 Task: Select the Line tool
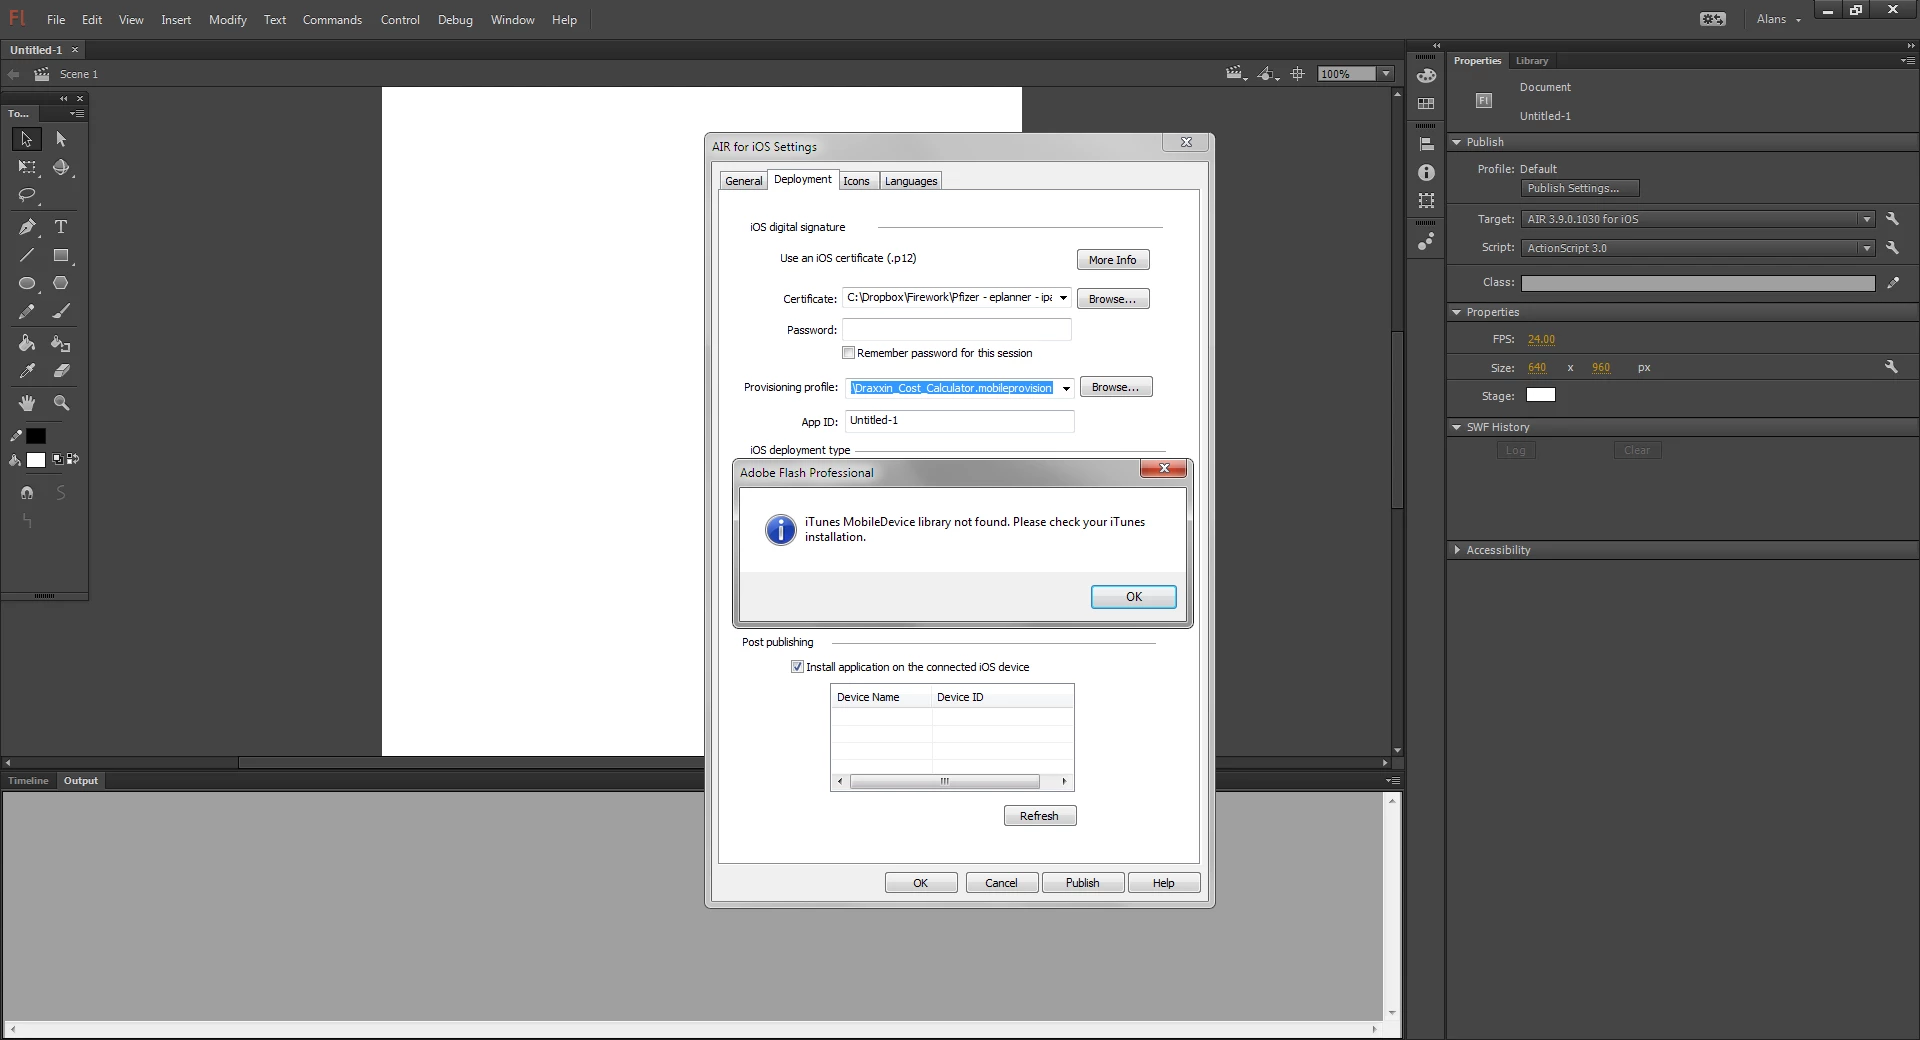coord(27,255)
